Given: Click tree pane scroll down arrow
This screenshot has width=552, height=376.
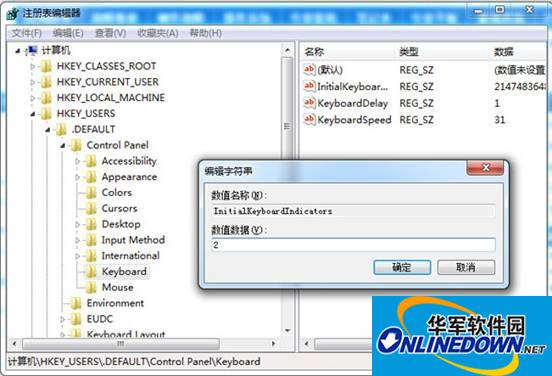Looking at the screenshot, I should 287,330.
